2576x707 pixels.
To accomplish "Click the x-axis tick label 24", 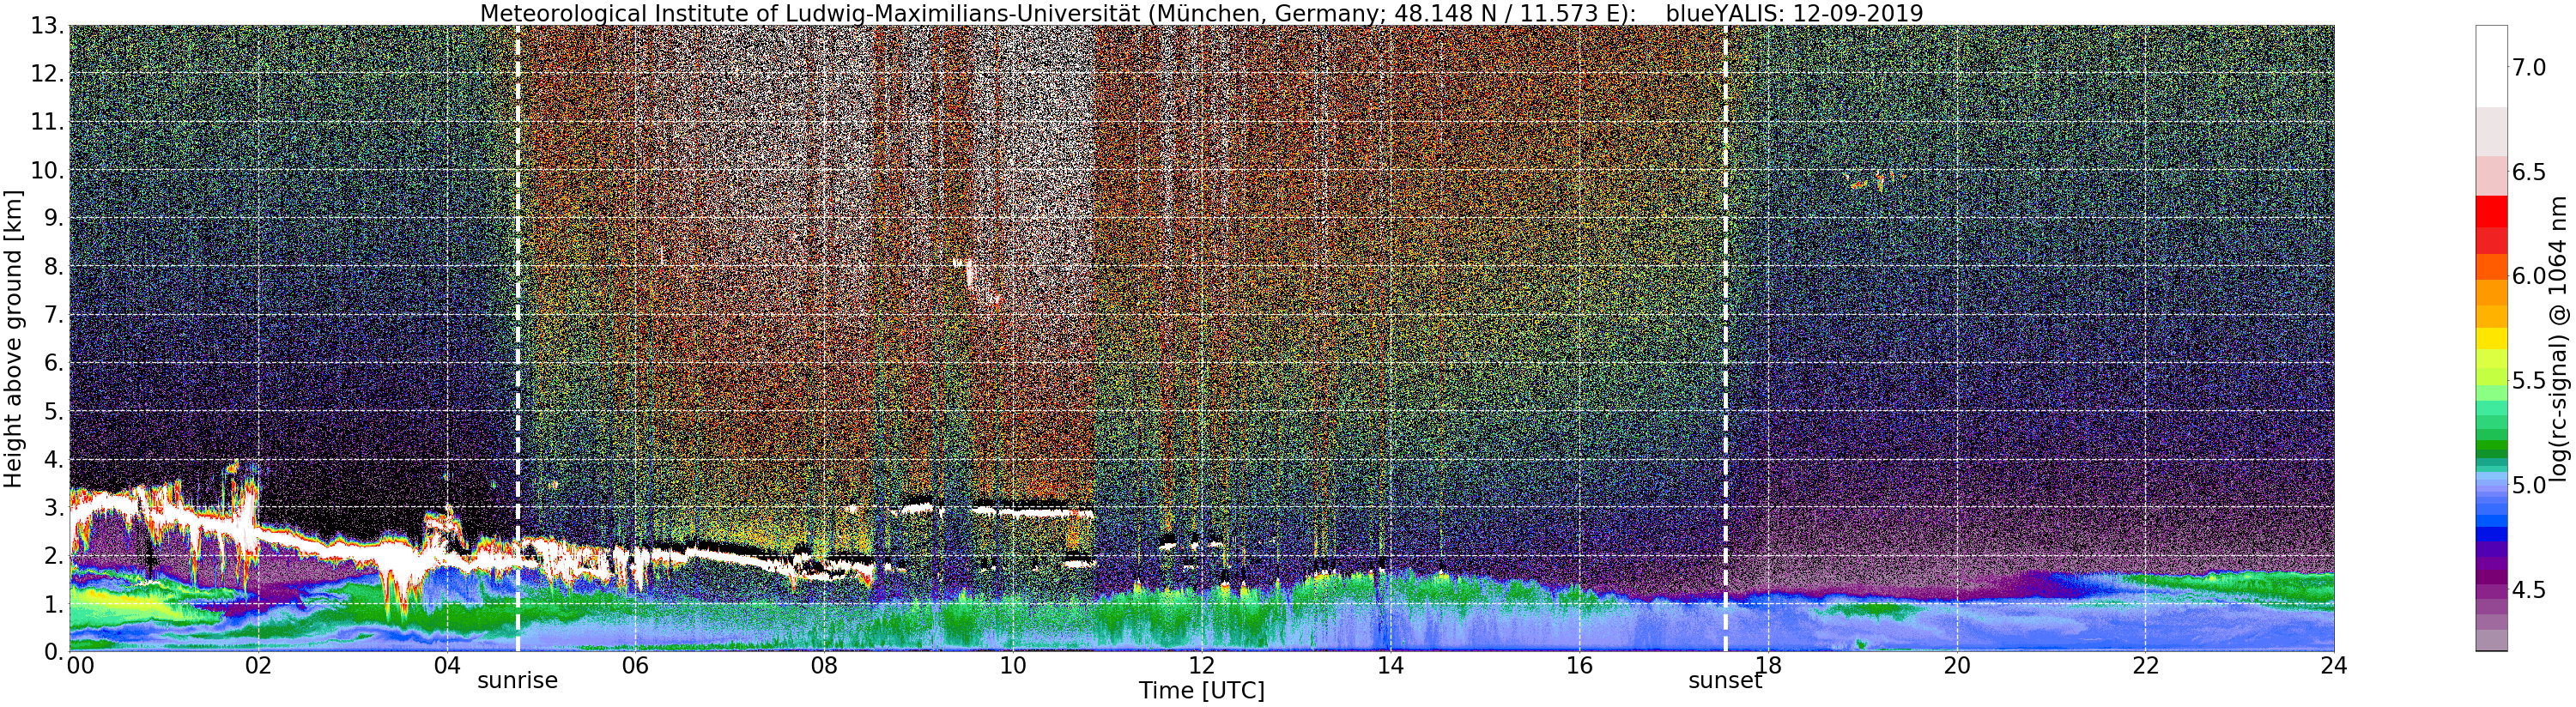I will (2334, 666).
